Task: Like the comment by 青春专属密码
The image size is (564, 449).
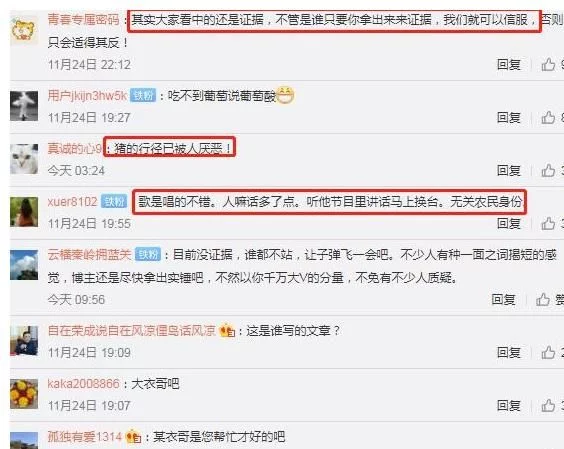Action: pos(548,65)
